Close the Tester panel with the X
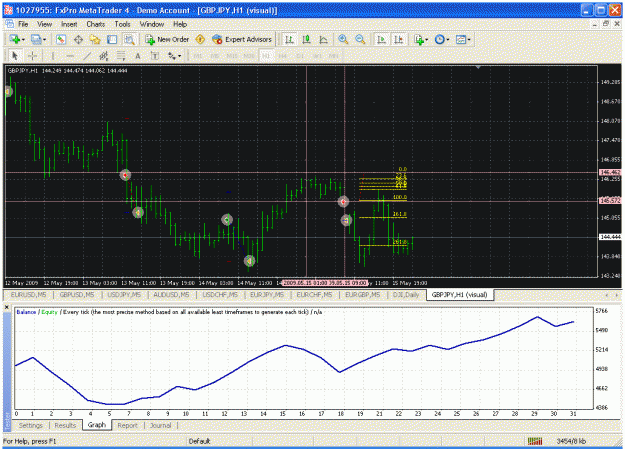 click(x=7, y=307)
